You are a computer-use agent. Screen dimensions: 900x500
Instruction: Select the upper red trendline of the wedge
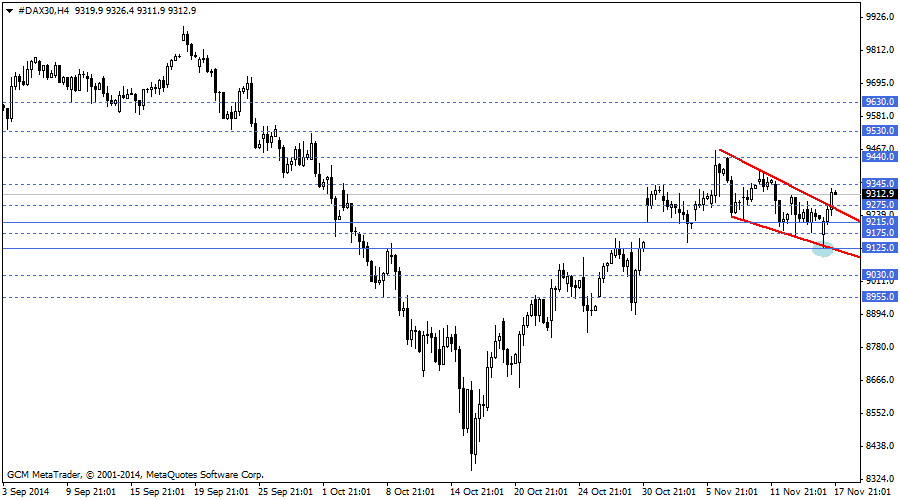790,185
